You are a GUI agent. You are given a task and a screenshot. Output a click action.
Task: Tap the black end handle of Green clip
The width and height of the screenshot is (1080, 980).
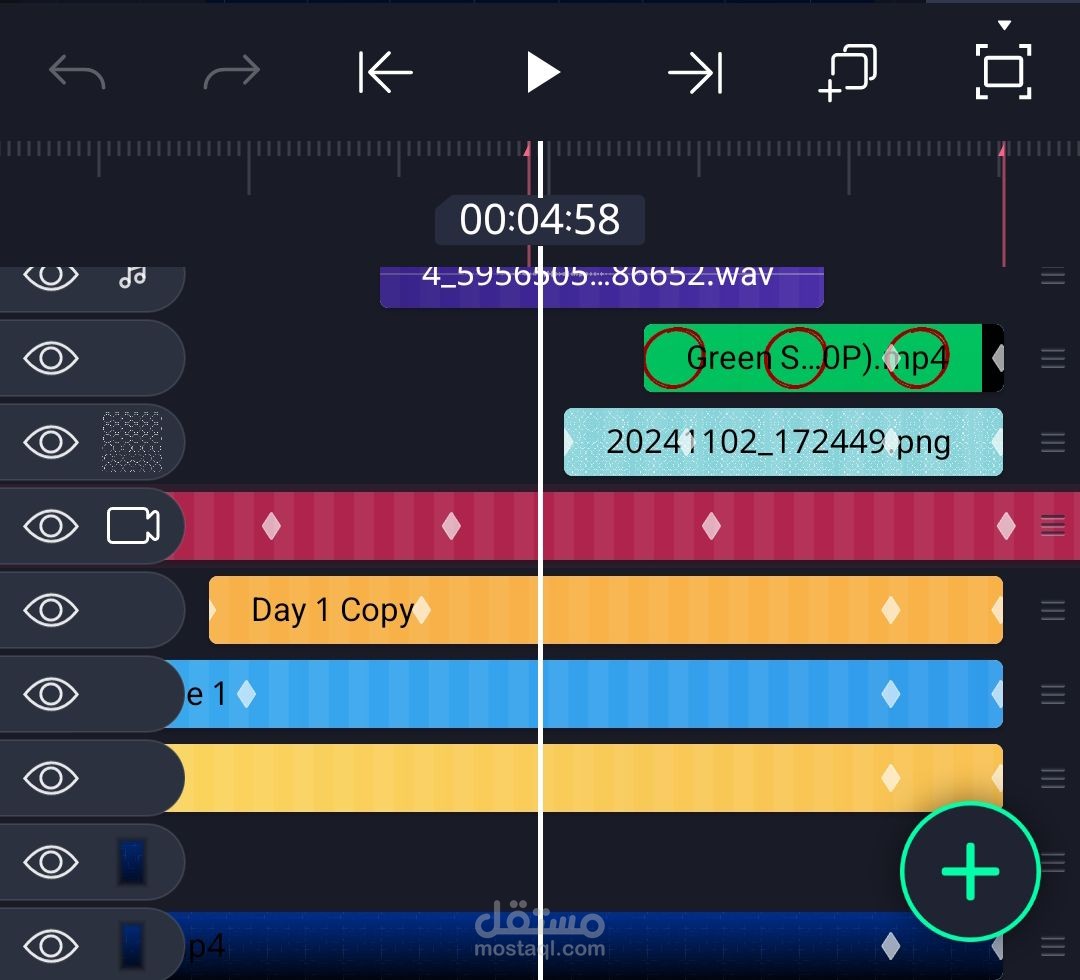point(993,358)
